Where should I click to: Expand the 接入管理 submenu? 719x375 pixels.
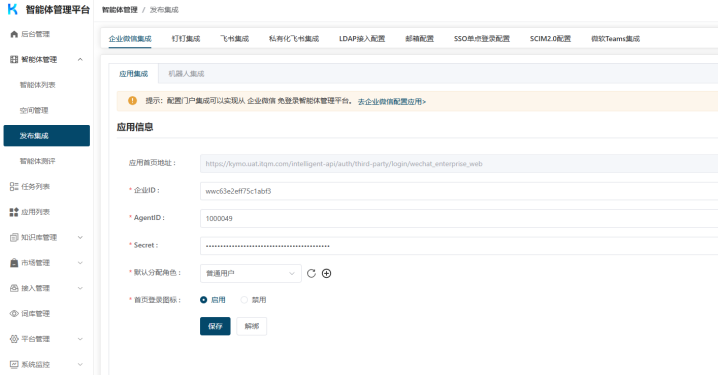point(80,288)
